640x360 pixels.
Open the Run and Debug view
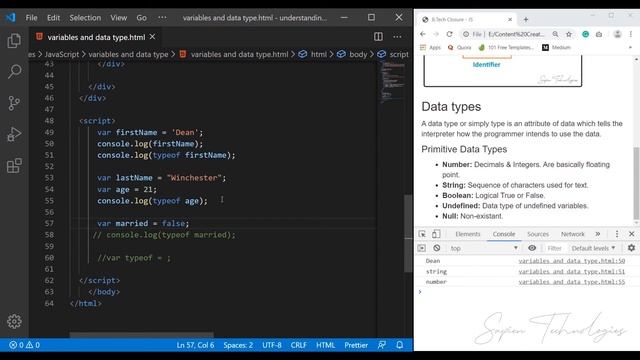click(14, 134)
